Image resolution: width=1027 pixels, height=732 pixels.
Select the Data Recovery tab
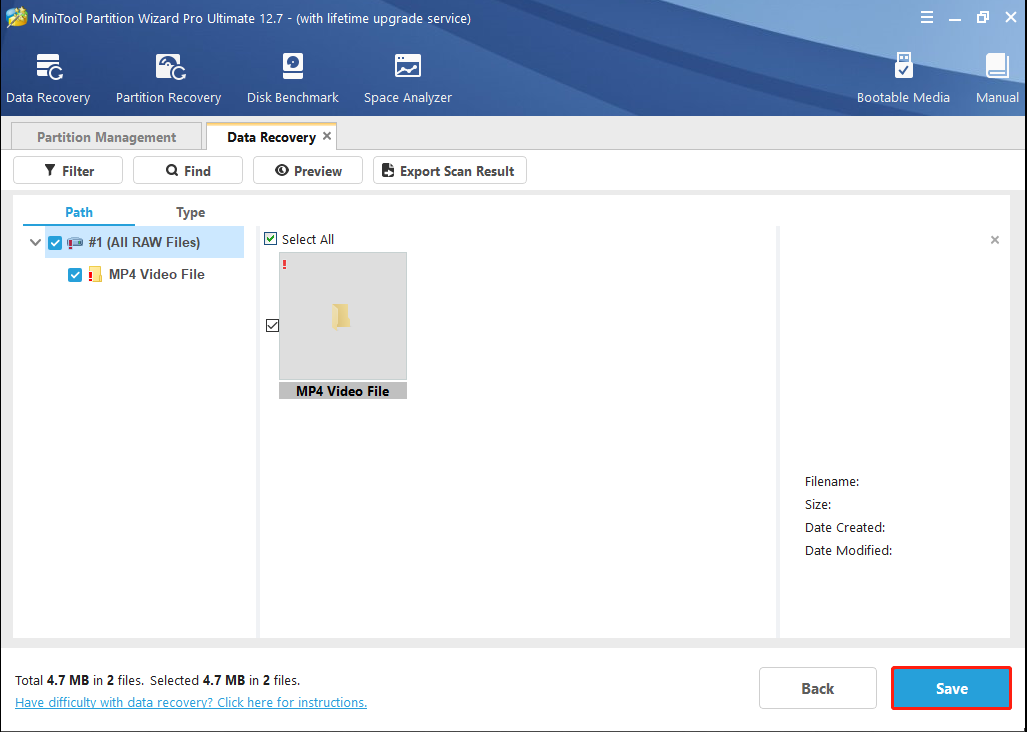coord(271,137)
